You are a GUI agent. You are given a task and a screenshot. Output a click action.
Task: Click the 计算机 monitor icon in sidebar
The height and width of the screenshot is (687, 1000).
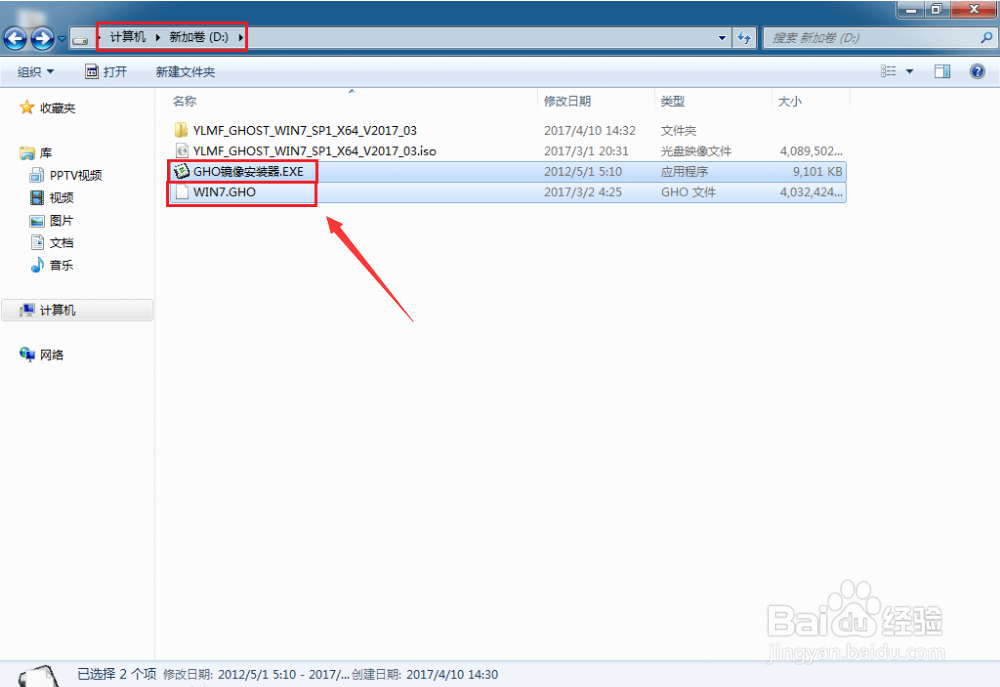pyautogui.click(x=27, y=310)
